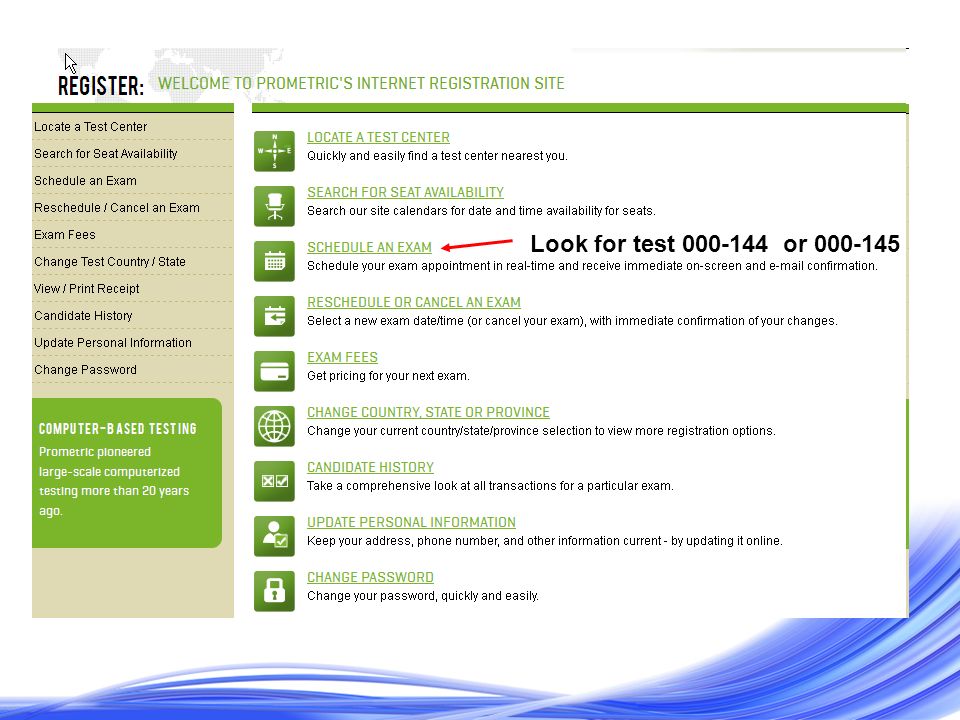960x720 pixels.
Task: Click text 'Change your password, quickly and easily.'
Action: coord(422,596)
